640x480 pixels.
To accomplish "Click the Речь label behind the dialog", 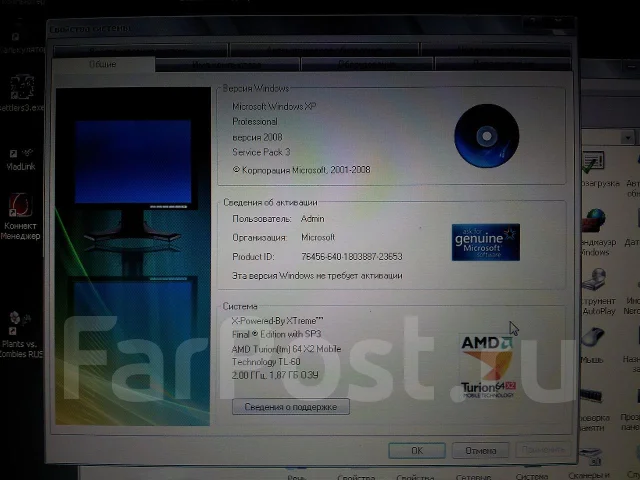I will coord(297,477).
